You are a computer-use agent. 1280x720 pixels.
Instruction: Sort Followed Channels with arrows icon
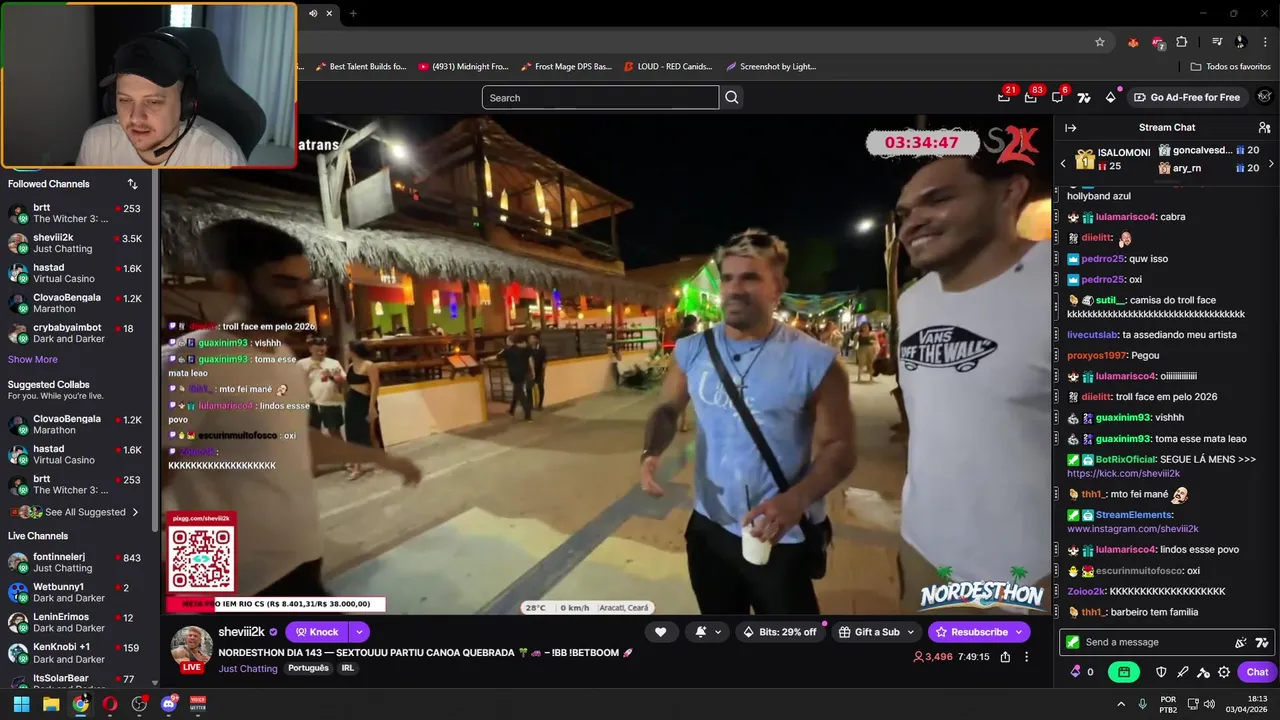(132, 184)
